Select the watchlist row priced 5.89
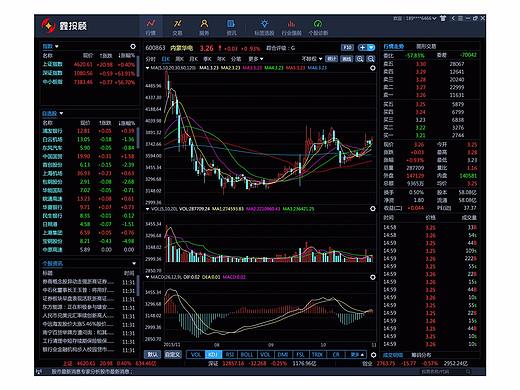Image resolution: width=520 pixels, height=390 pixels. click(x=89, y=249)
